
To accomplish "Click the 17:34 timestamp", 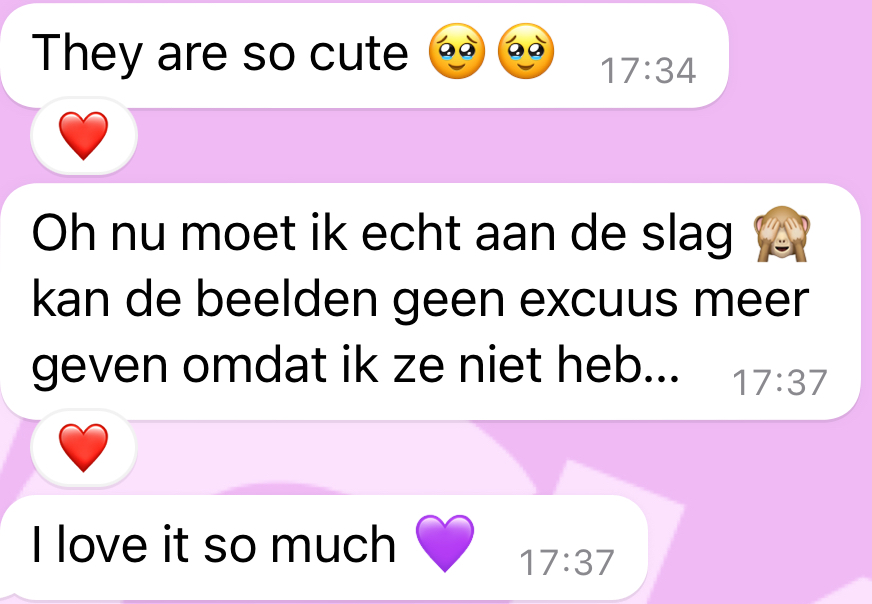I will (648, 71).
